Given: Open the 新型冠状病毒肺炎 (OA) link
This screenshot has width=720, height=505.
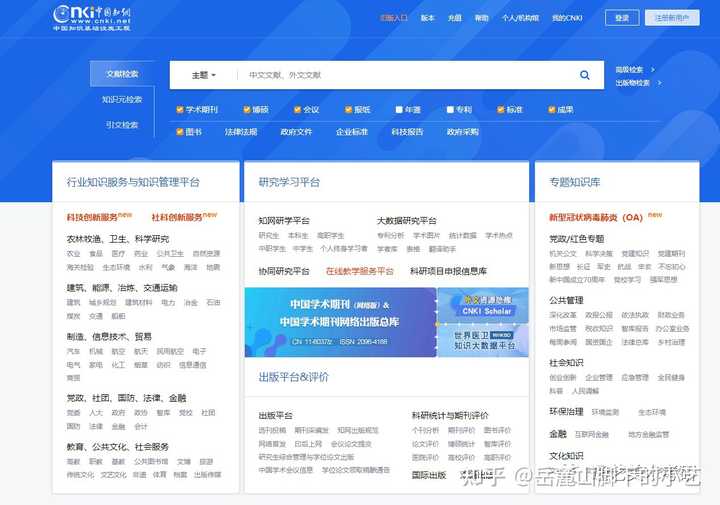Looking at the screenshot, I should (596, 217).
